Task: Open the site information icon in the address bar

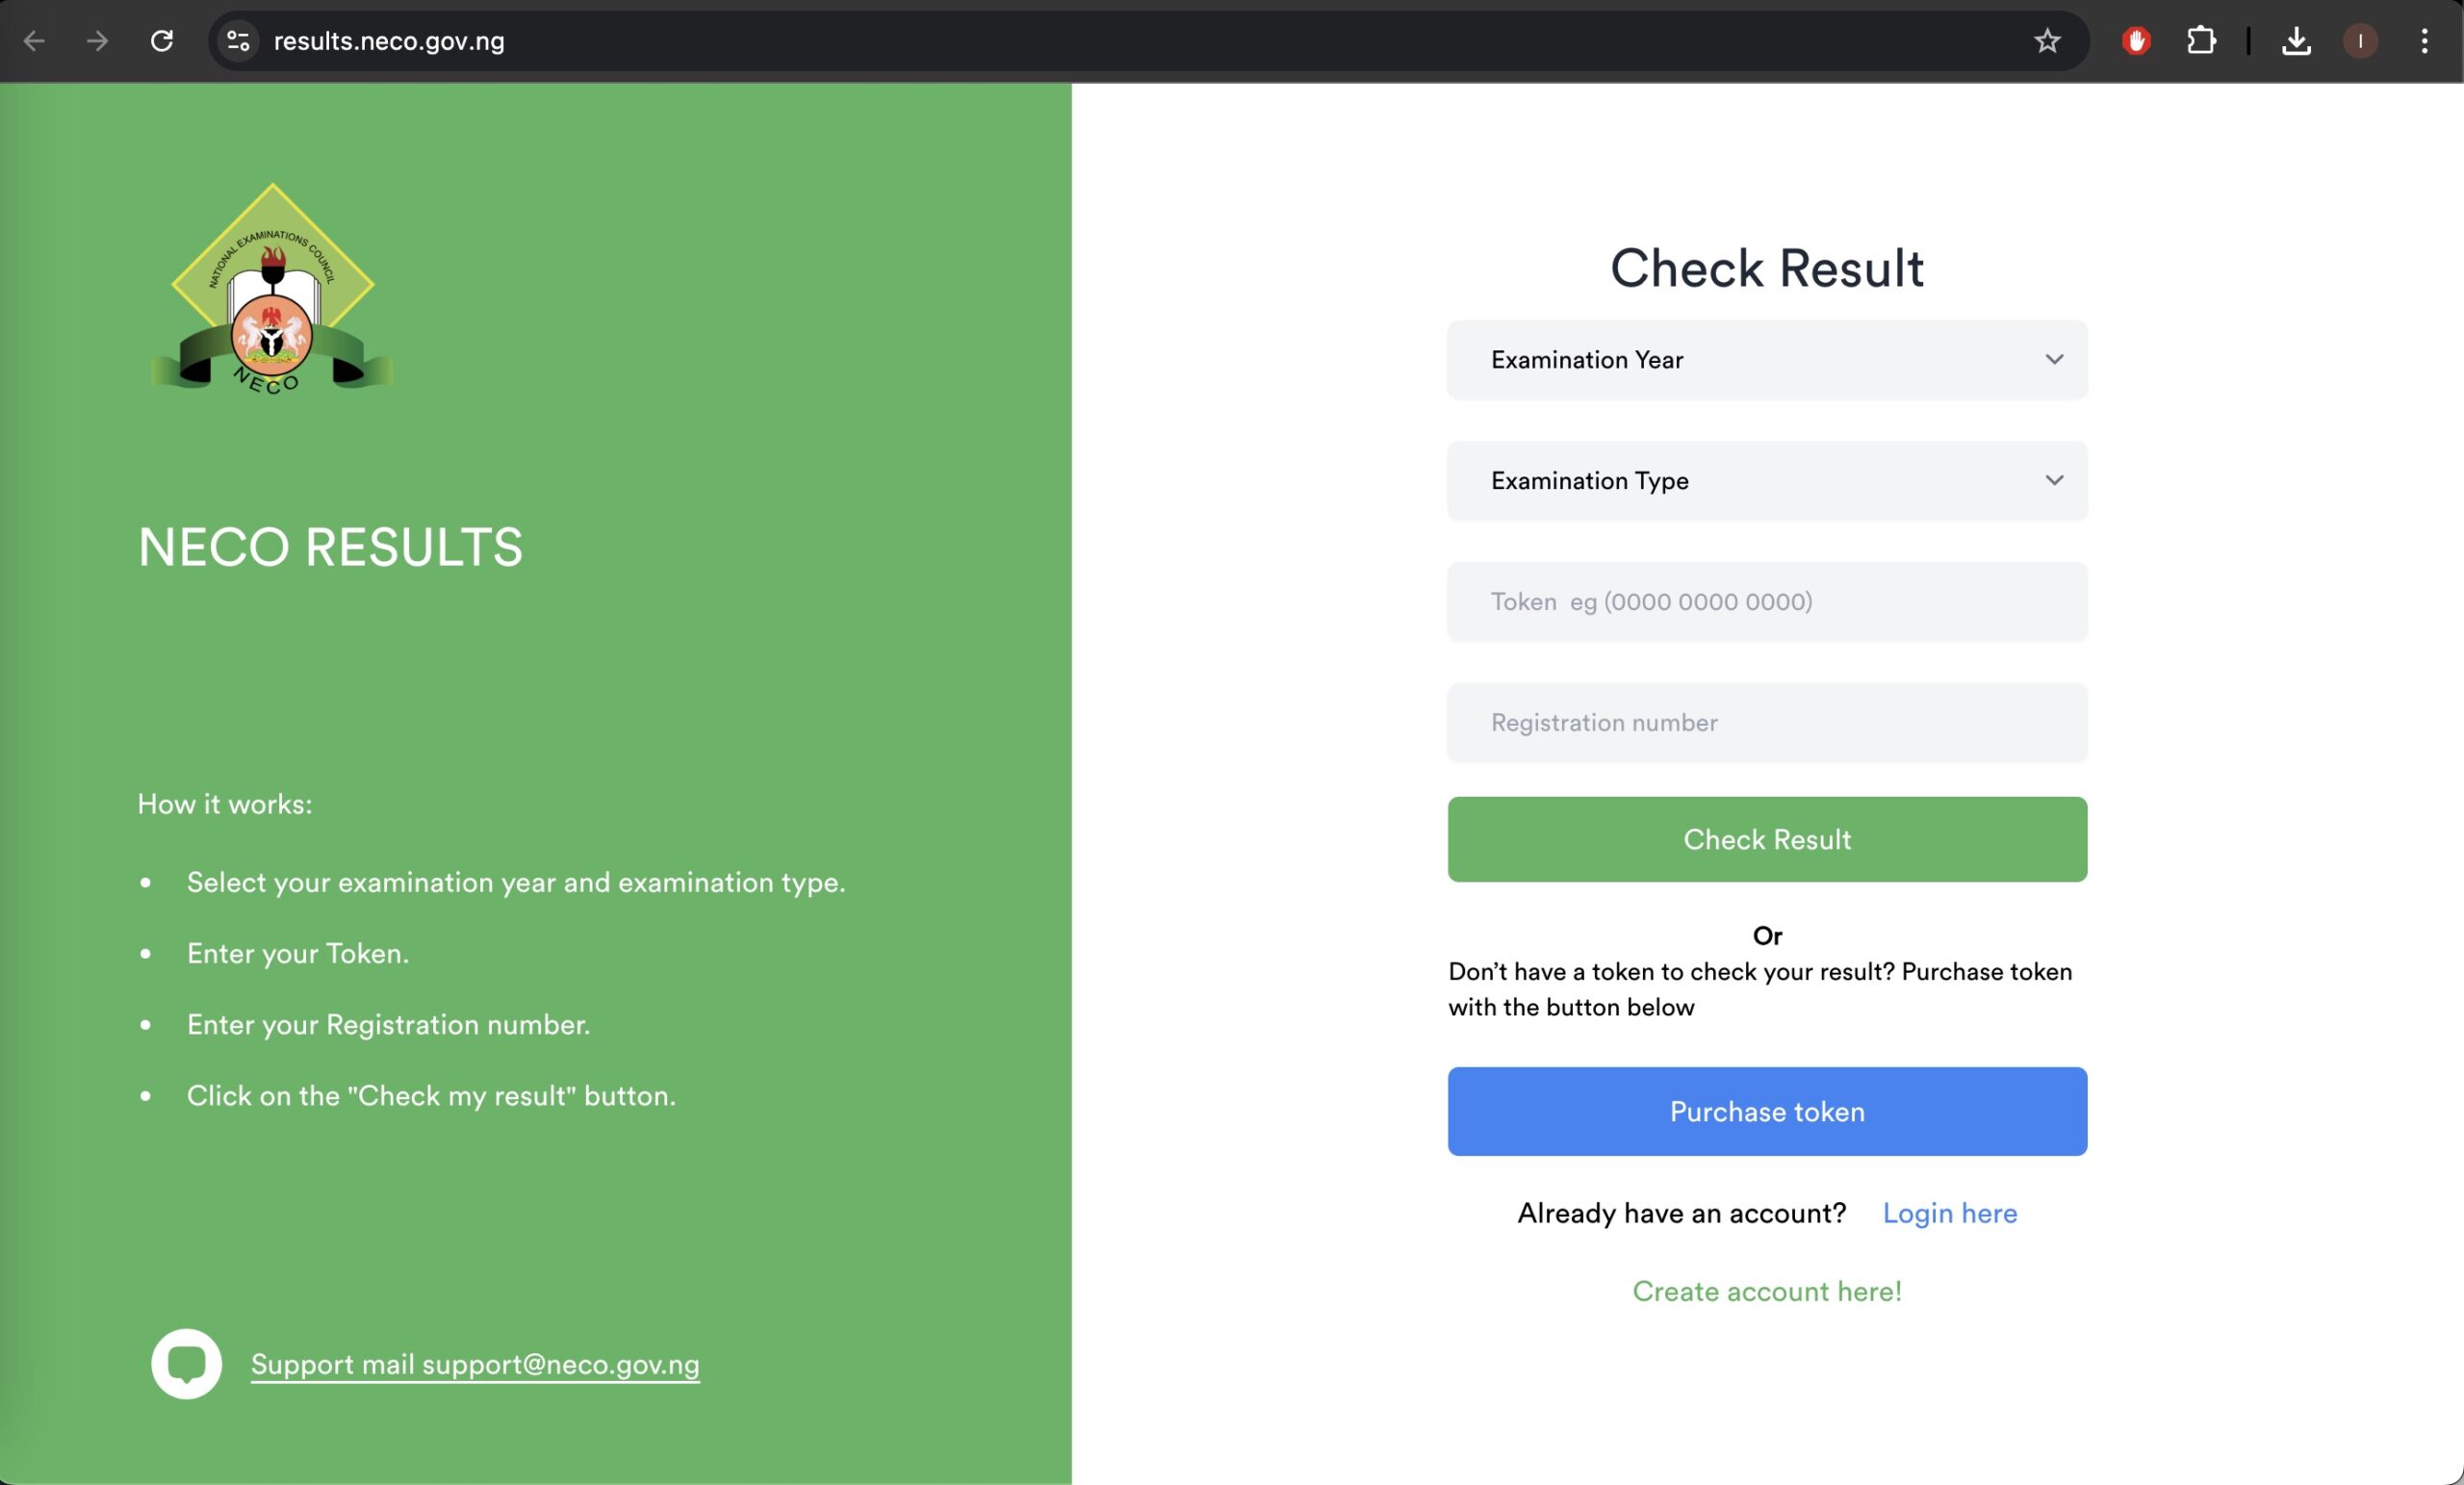Action: coord(238,41)
